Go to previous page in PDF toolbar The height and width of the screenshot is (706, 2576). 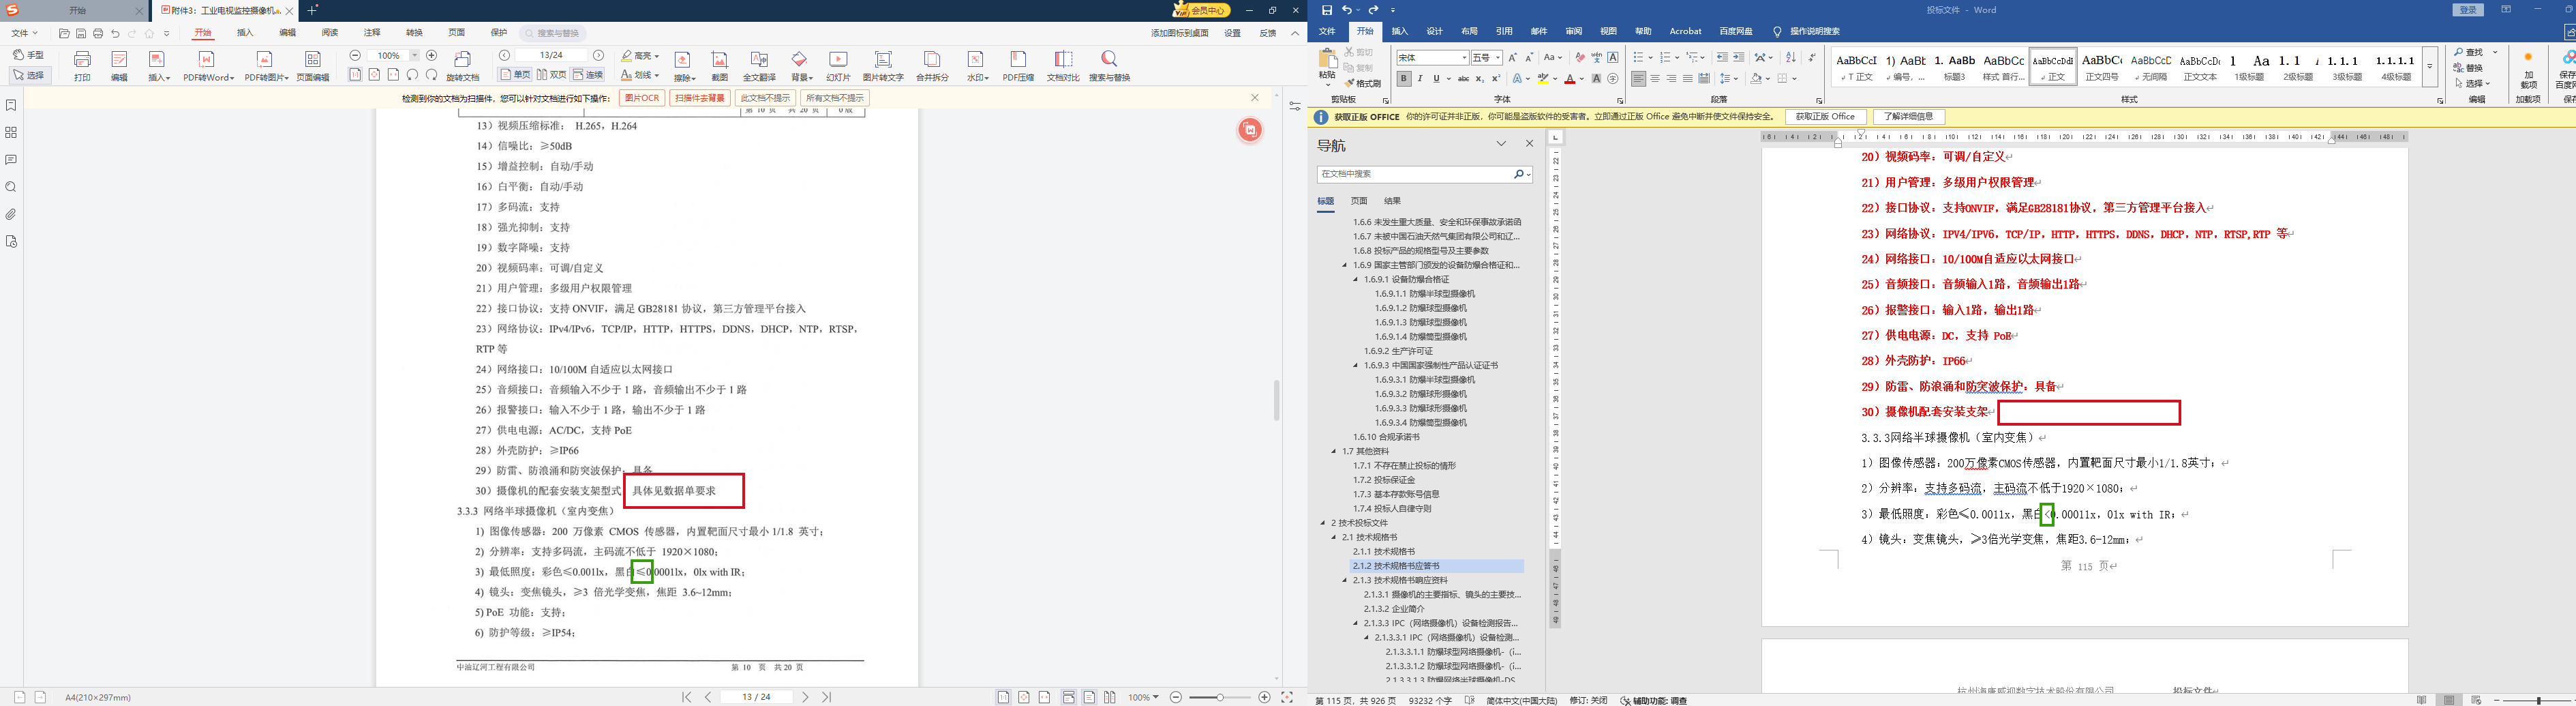coord(505,56)
